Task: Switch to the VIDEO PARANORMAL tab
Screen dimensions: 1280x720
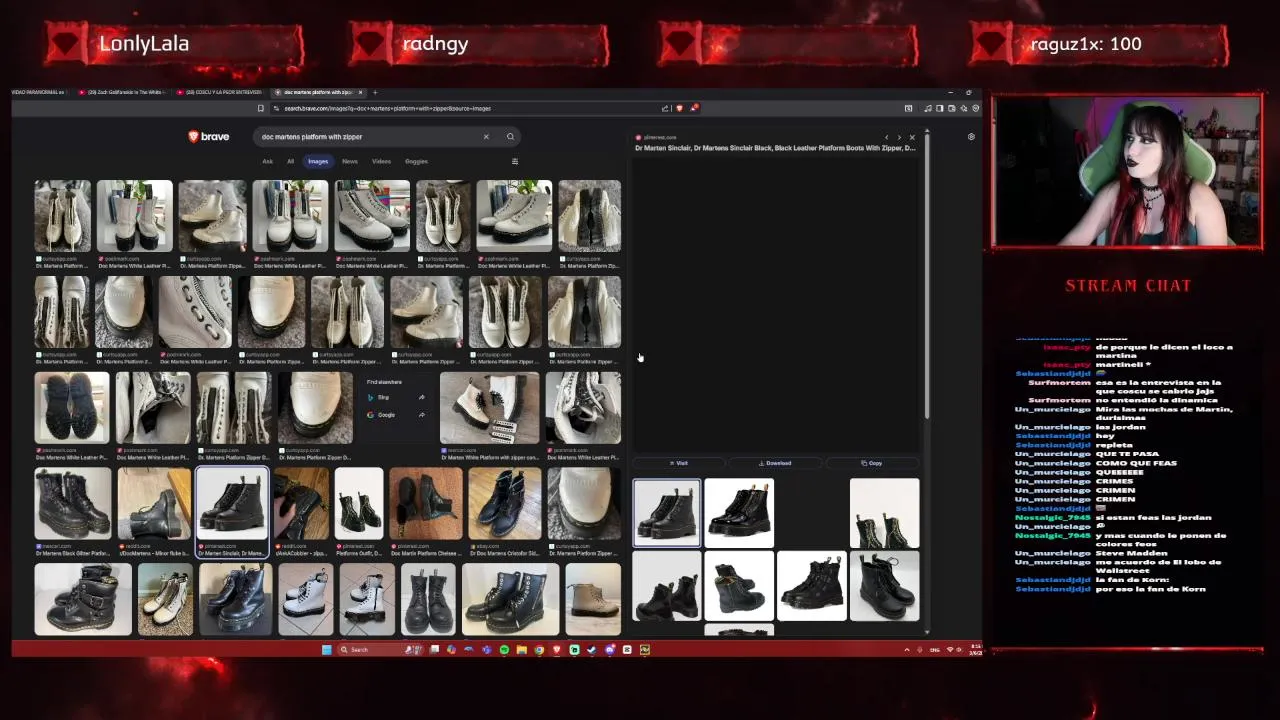Action: [x=40, y=92]
